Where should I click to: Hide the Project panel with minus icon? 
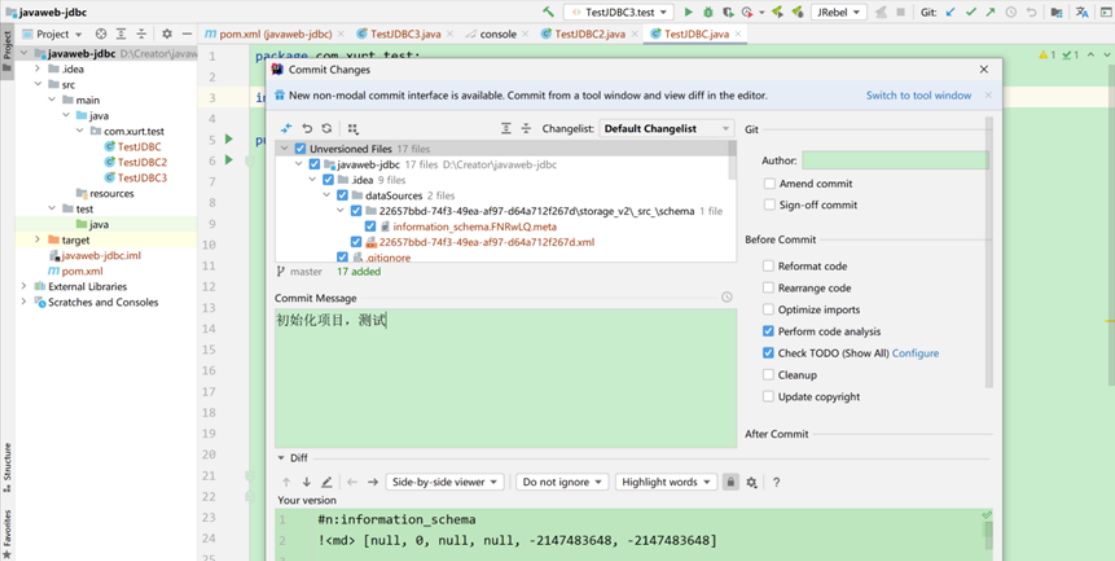click(x=187, y=34)
